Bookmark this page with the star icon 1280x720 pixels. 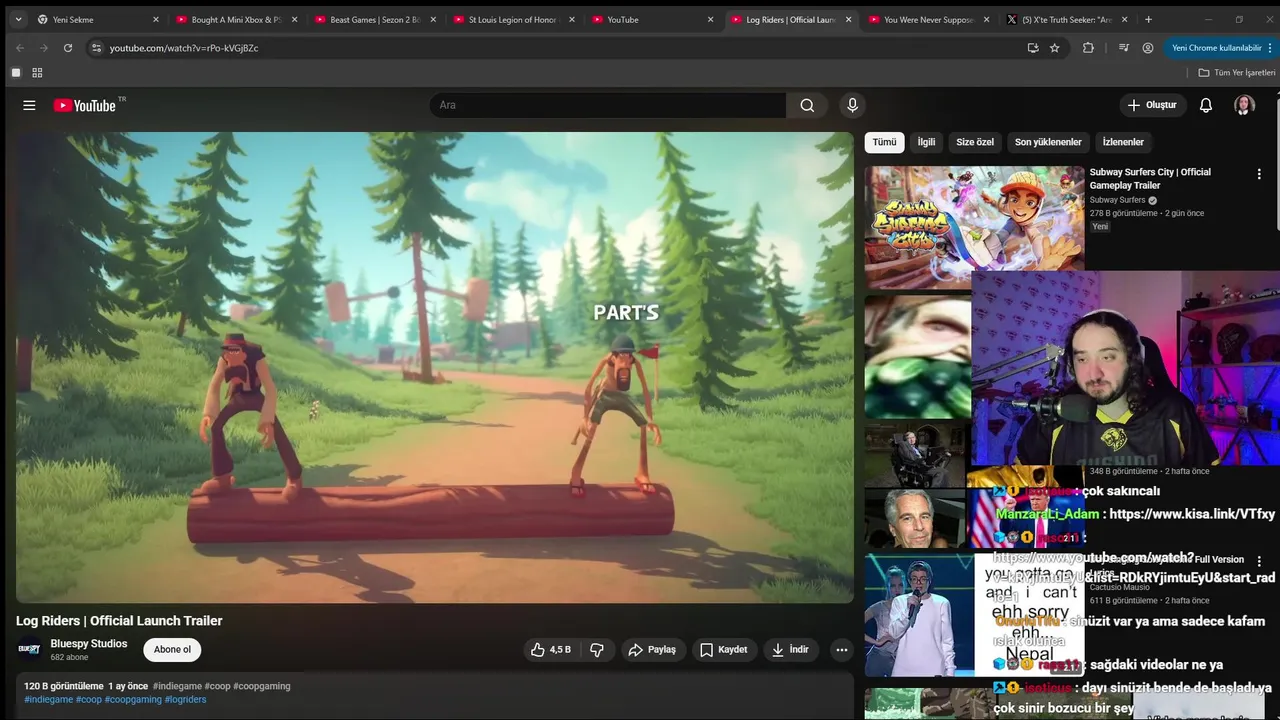pyautogui.click(x=1054, y=48)
